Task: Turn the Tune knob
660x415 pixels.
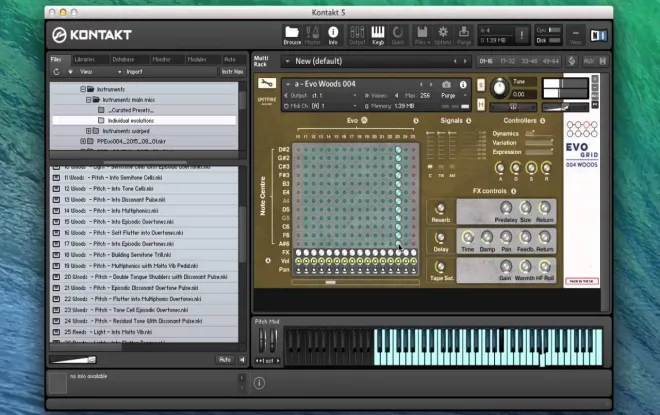Action: coord(499,88)
